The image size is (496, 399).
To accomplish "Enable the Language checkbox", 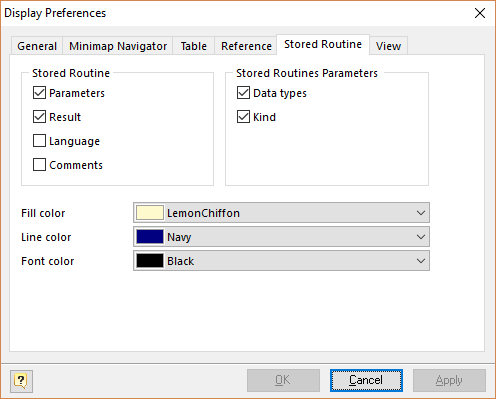I will [x=39, y=141].
